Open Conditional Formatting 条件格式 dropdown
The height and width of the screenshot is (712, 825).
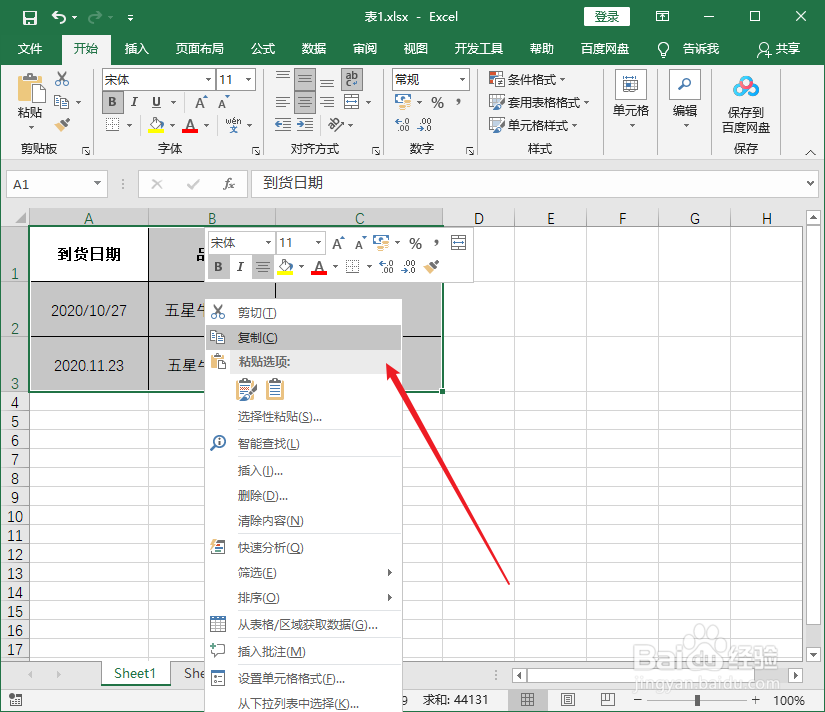528,79
